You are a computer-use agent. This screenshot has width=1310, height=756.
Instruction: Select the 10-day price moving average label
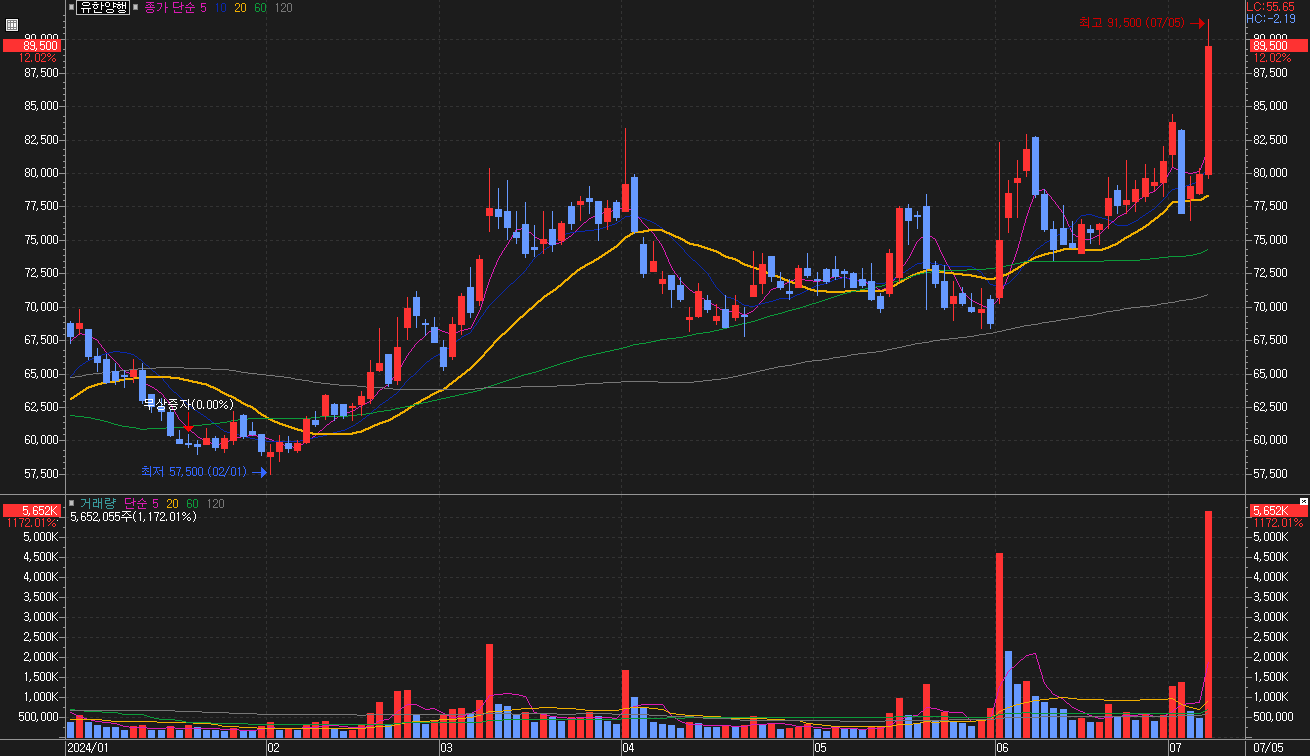click(222, 7)
